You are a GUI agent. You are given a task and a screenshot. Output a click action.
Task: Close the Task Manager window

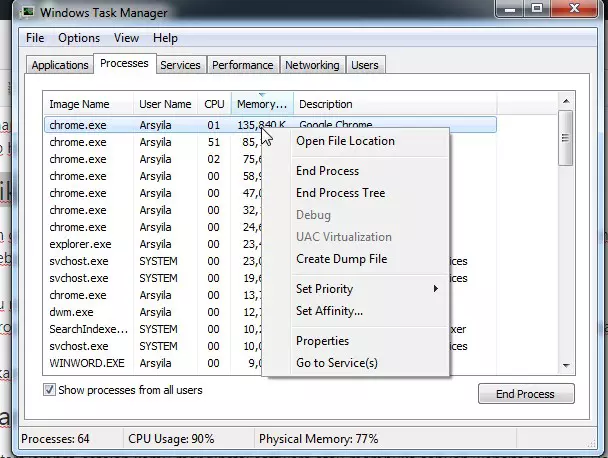(574, 9)
